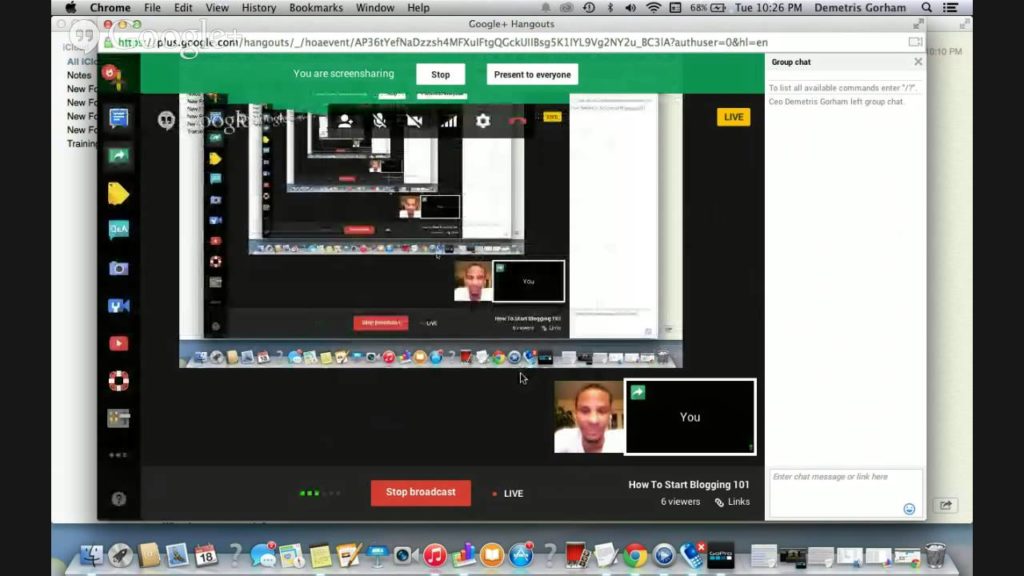This screenshot has height=576, width=1024.
Task: Open the Window menu
Action: coord(375,8)
